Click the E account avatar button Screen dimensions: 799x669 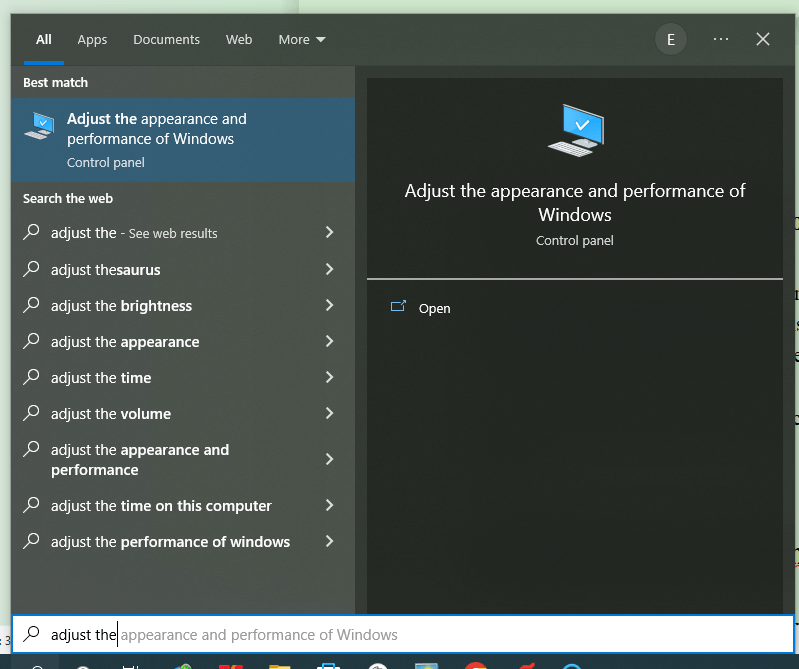click(x=671, y=39)
